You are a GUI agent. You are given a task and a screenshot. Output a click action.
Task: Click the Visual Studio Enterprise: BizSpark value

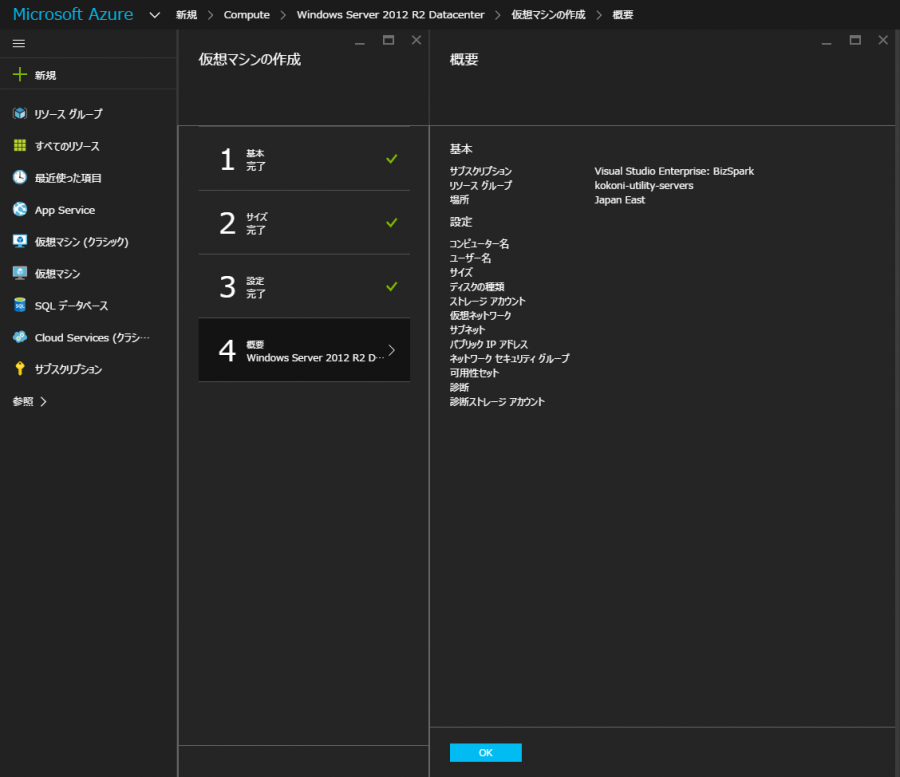[x=674, y=171]
